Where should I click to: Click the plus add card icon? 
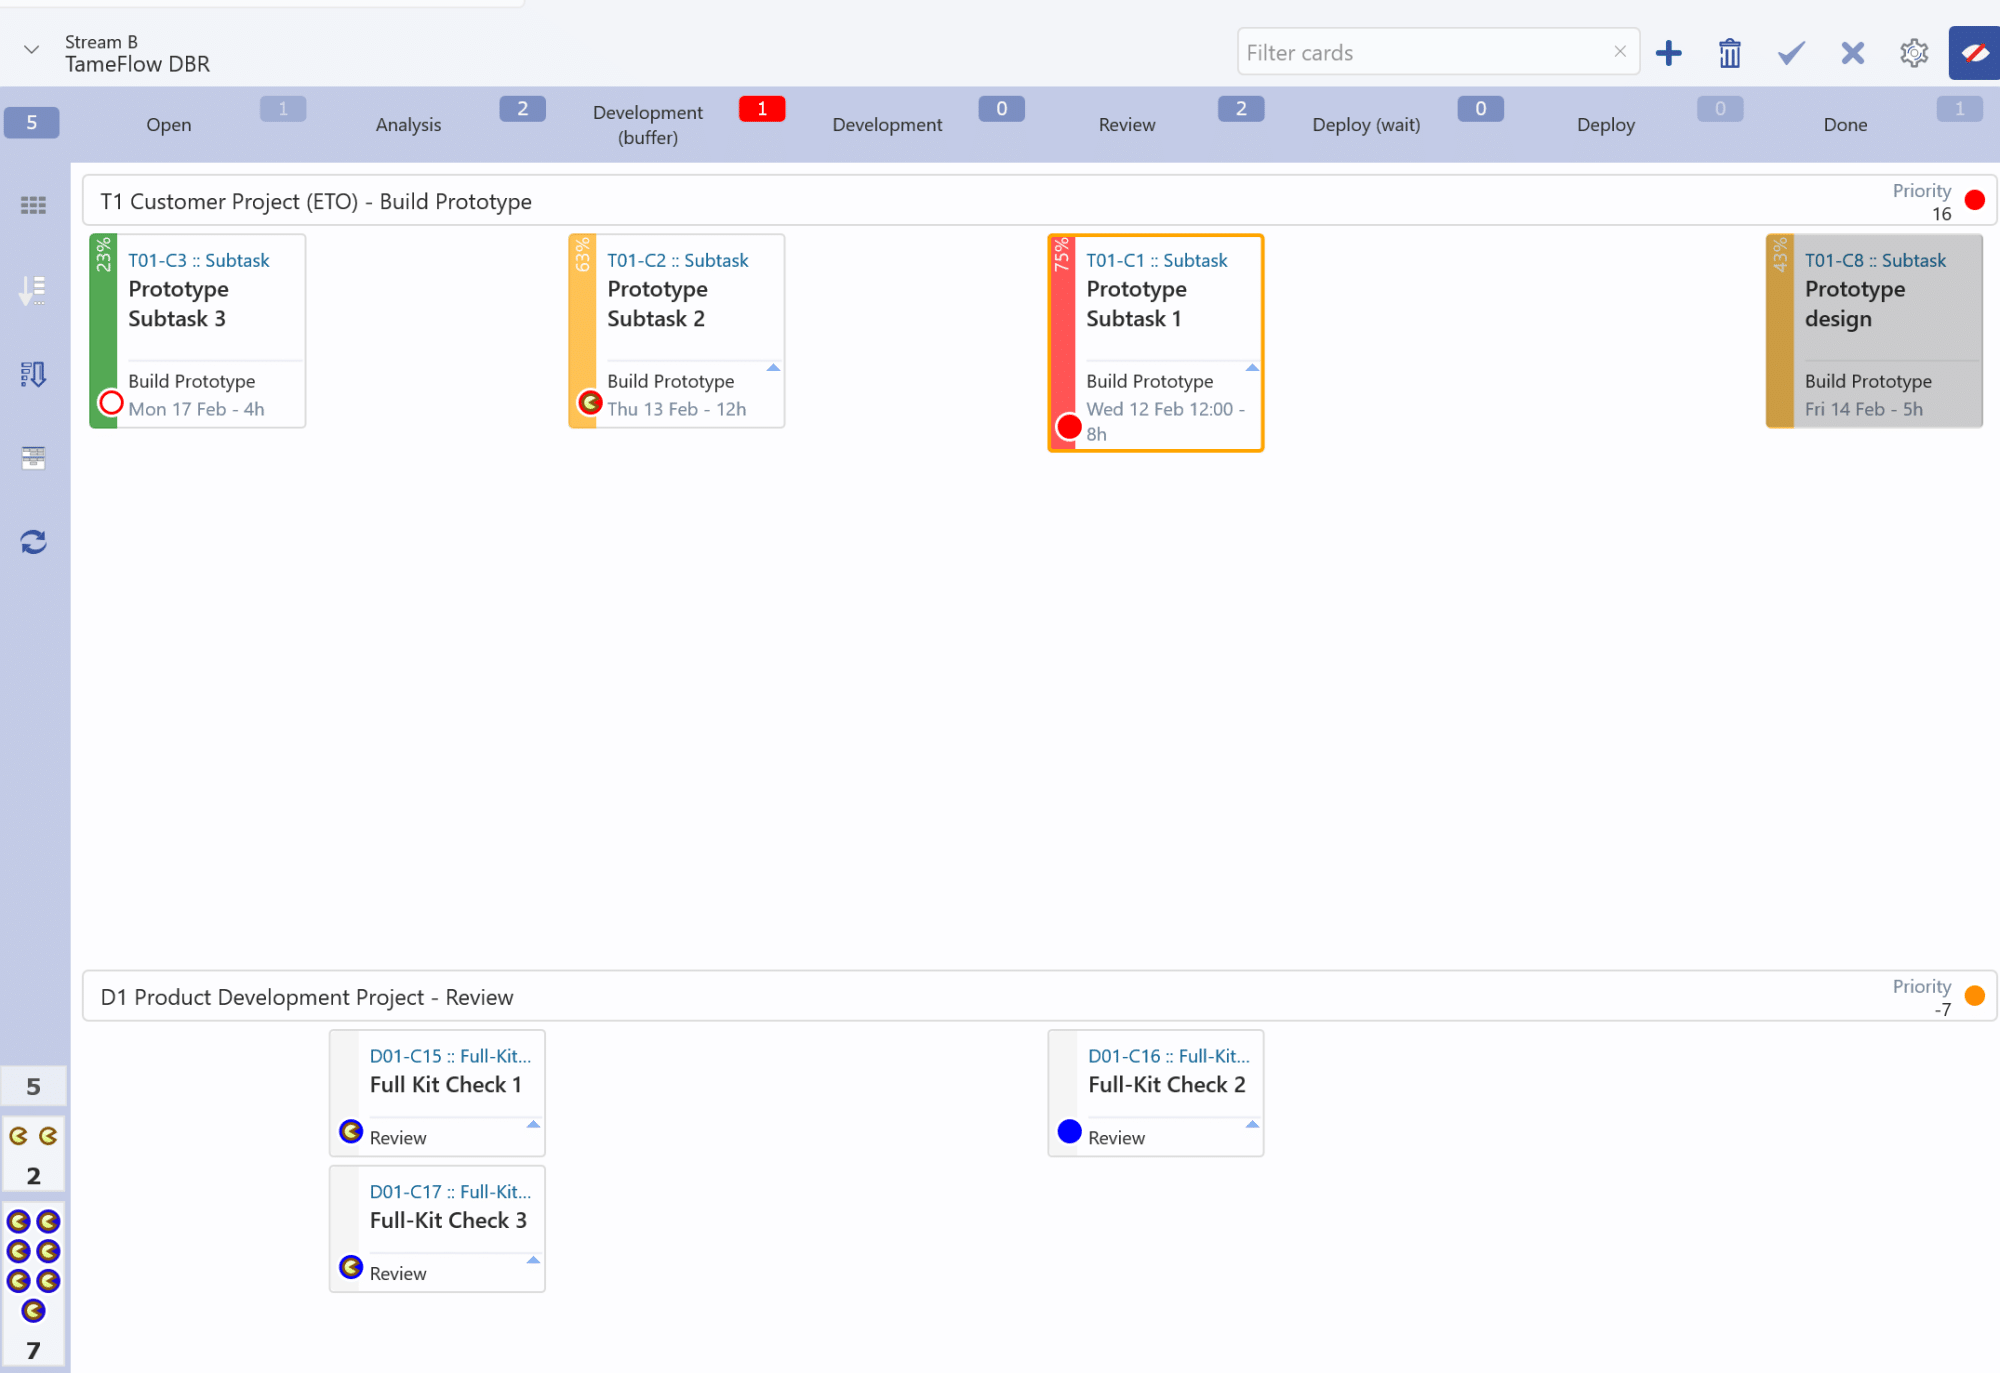pos(1668,53)
